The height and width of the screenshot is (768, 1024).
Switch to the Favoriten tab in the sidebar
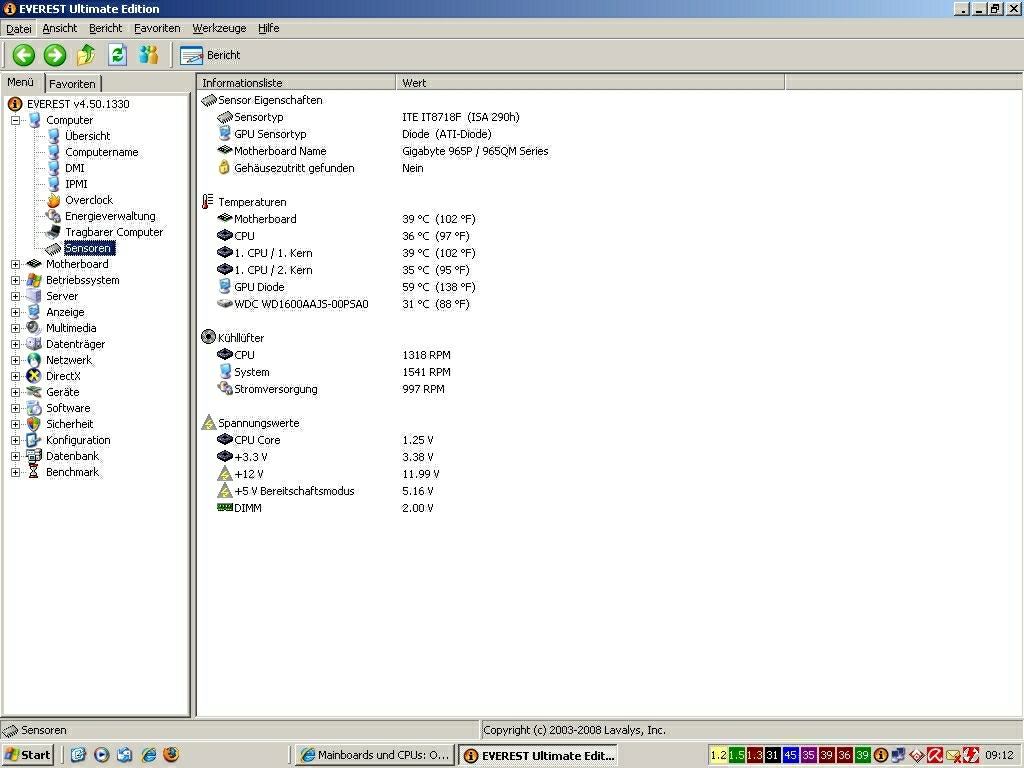[x=72, y=84]
